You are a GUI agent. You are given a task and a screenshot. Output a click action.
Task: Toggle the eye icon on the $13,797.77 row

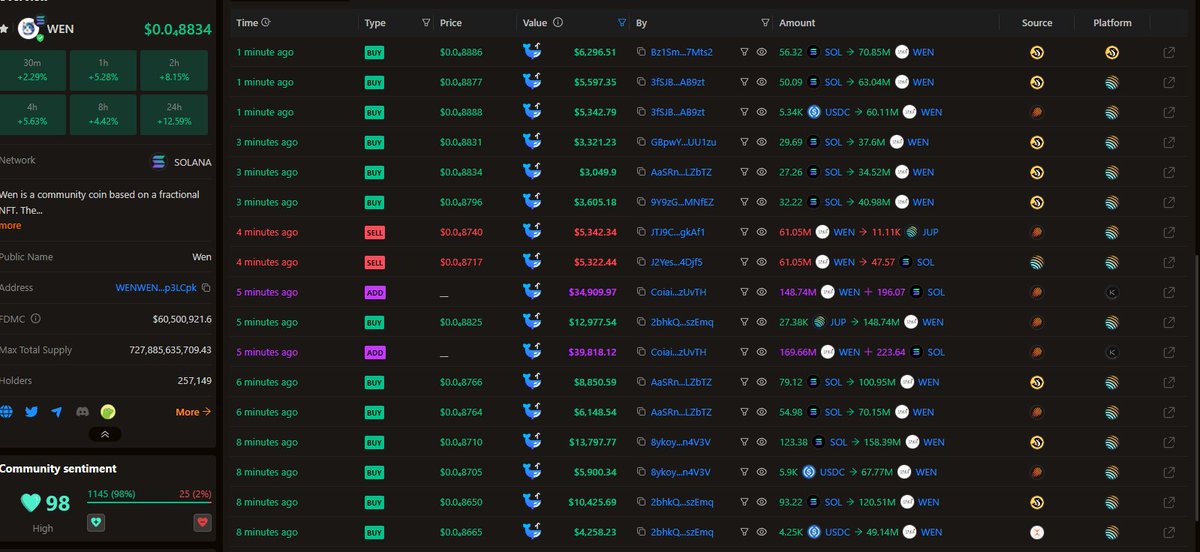[x=761, y=442]
